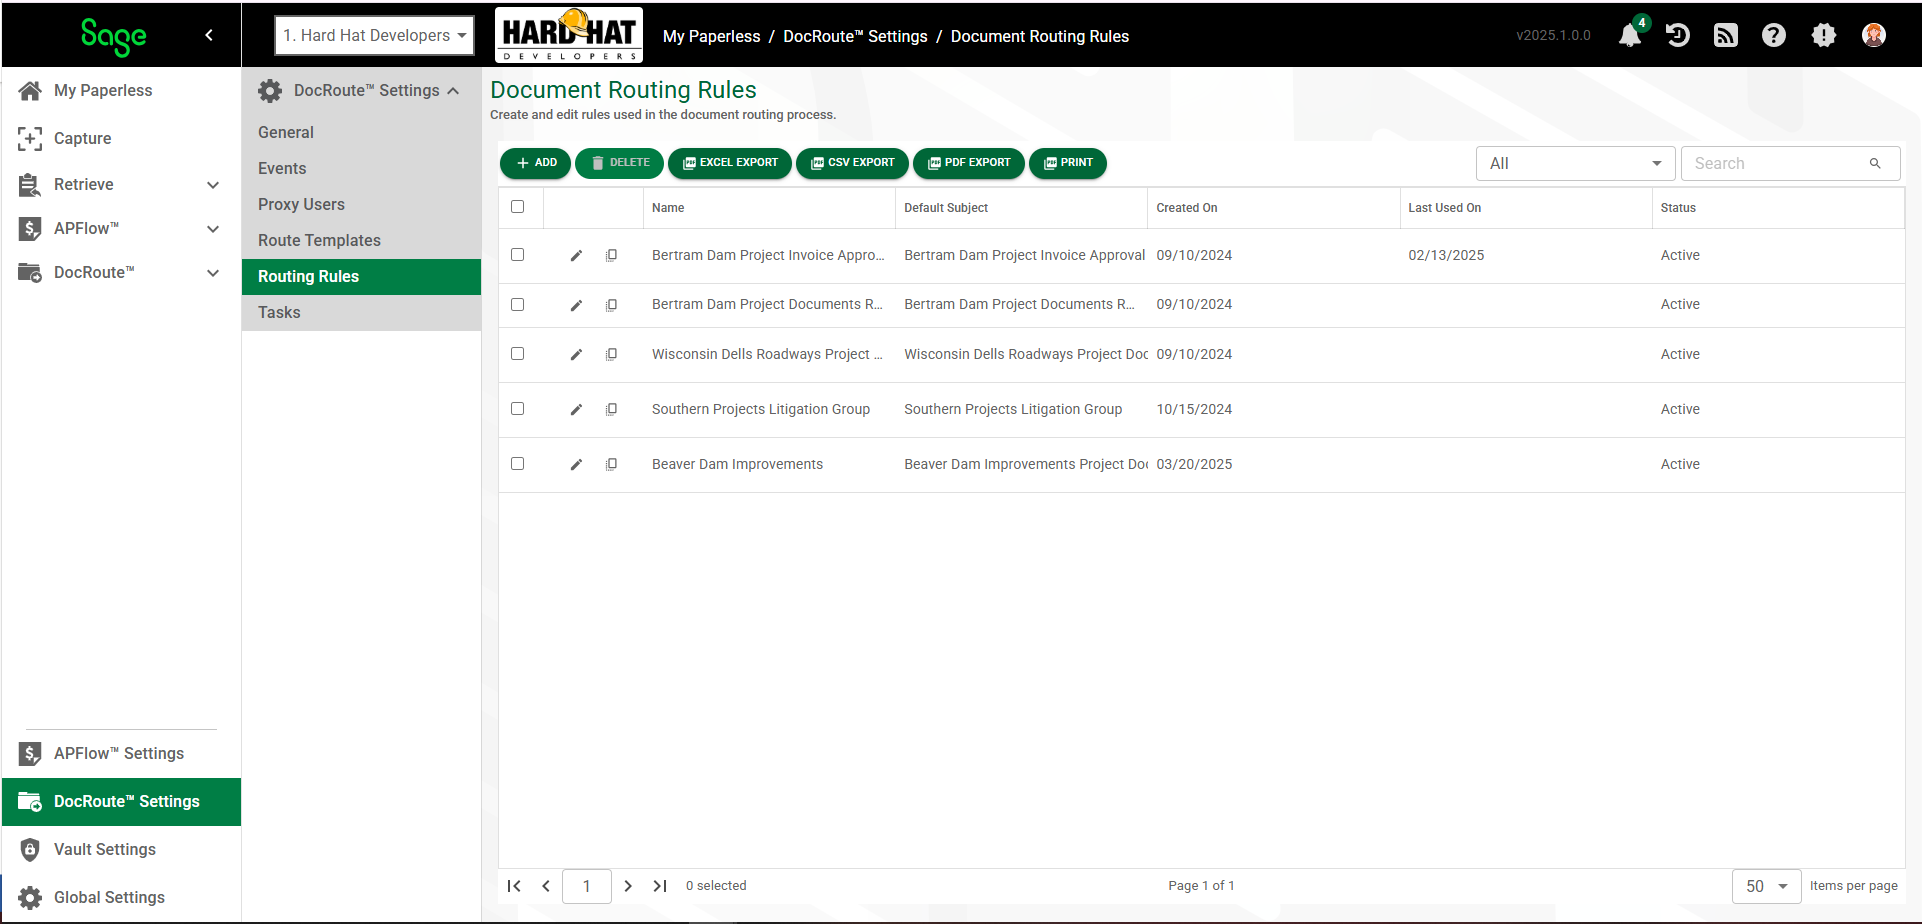The width and height of the screenshot is (1922, 924).
Task: Edit the Bertram Dam Project Documents rule
Action: click(576, 305)
